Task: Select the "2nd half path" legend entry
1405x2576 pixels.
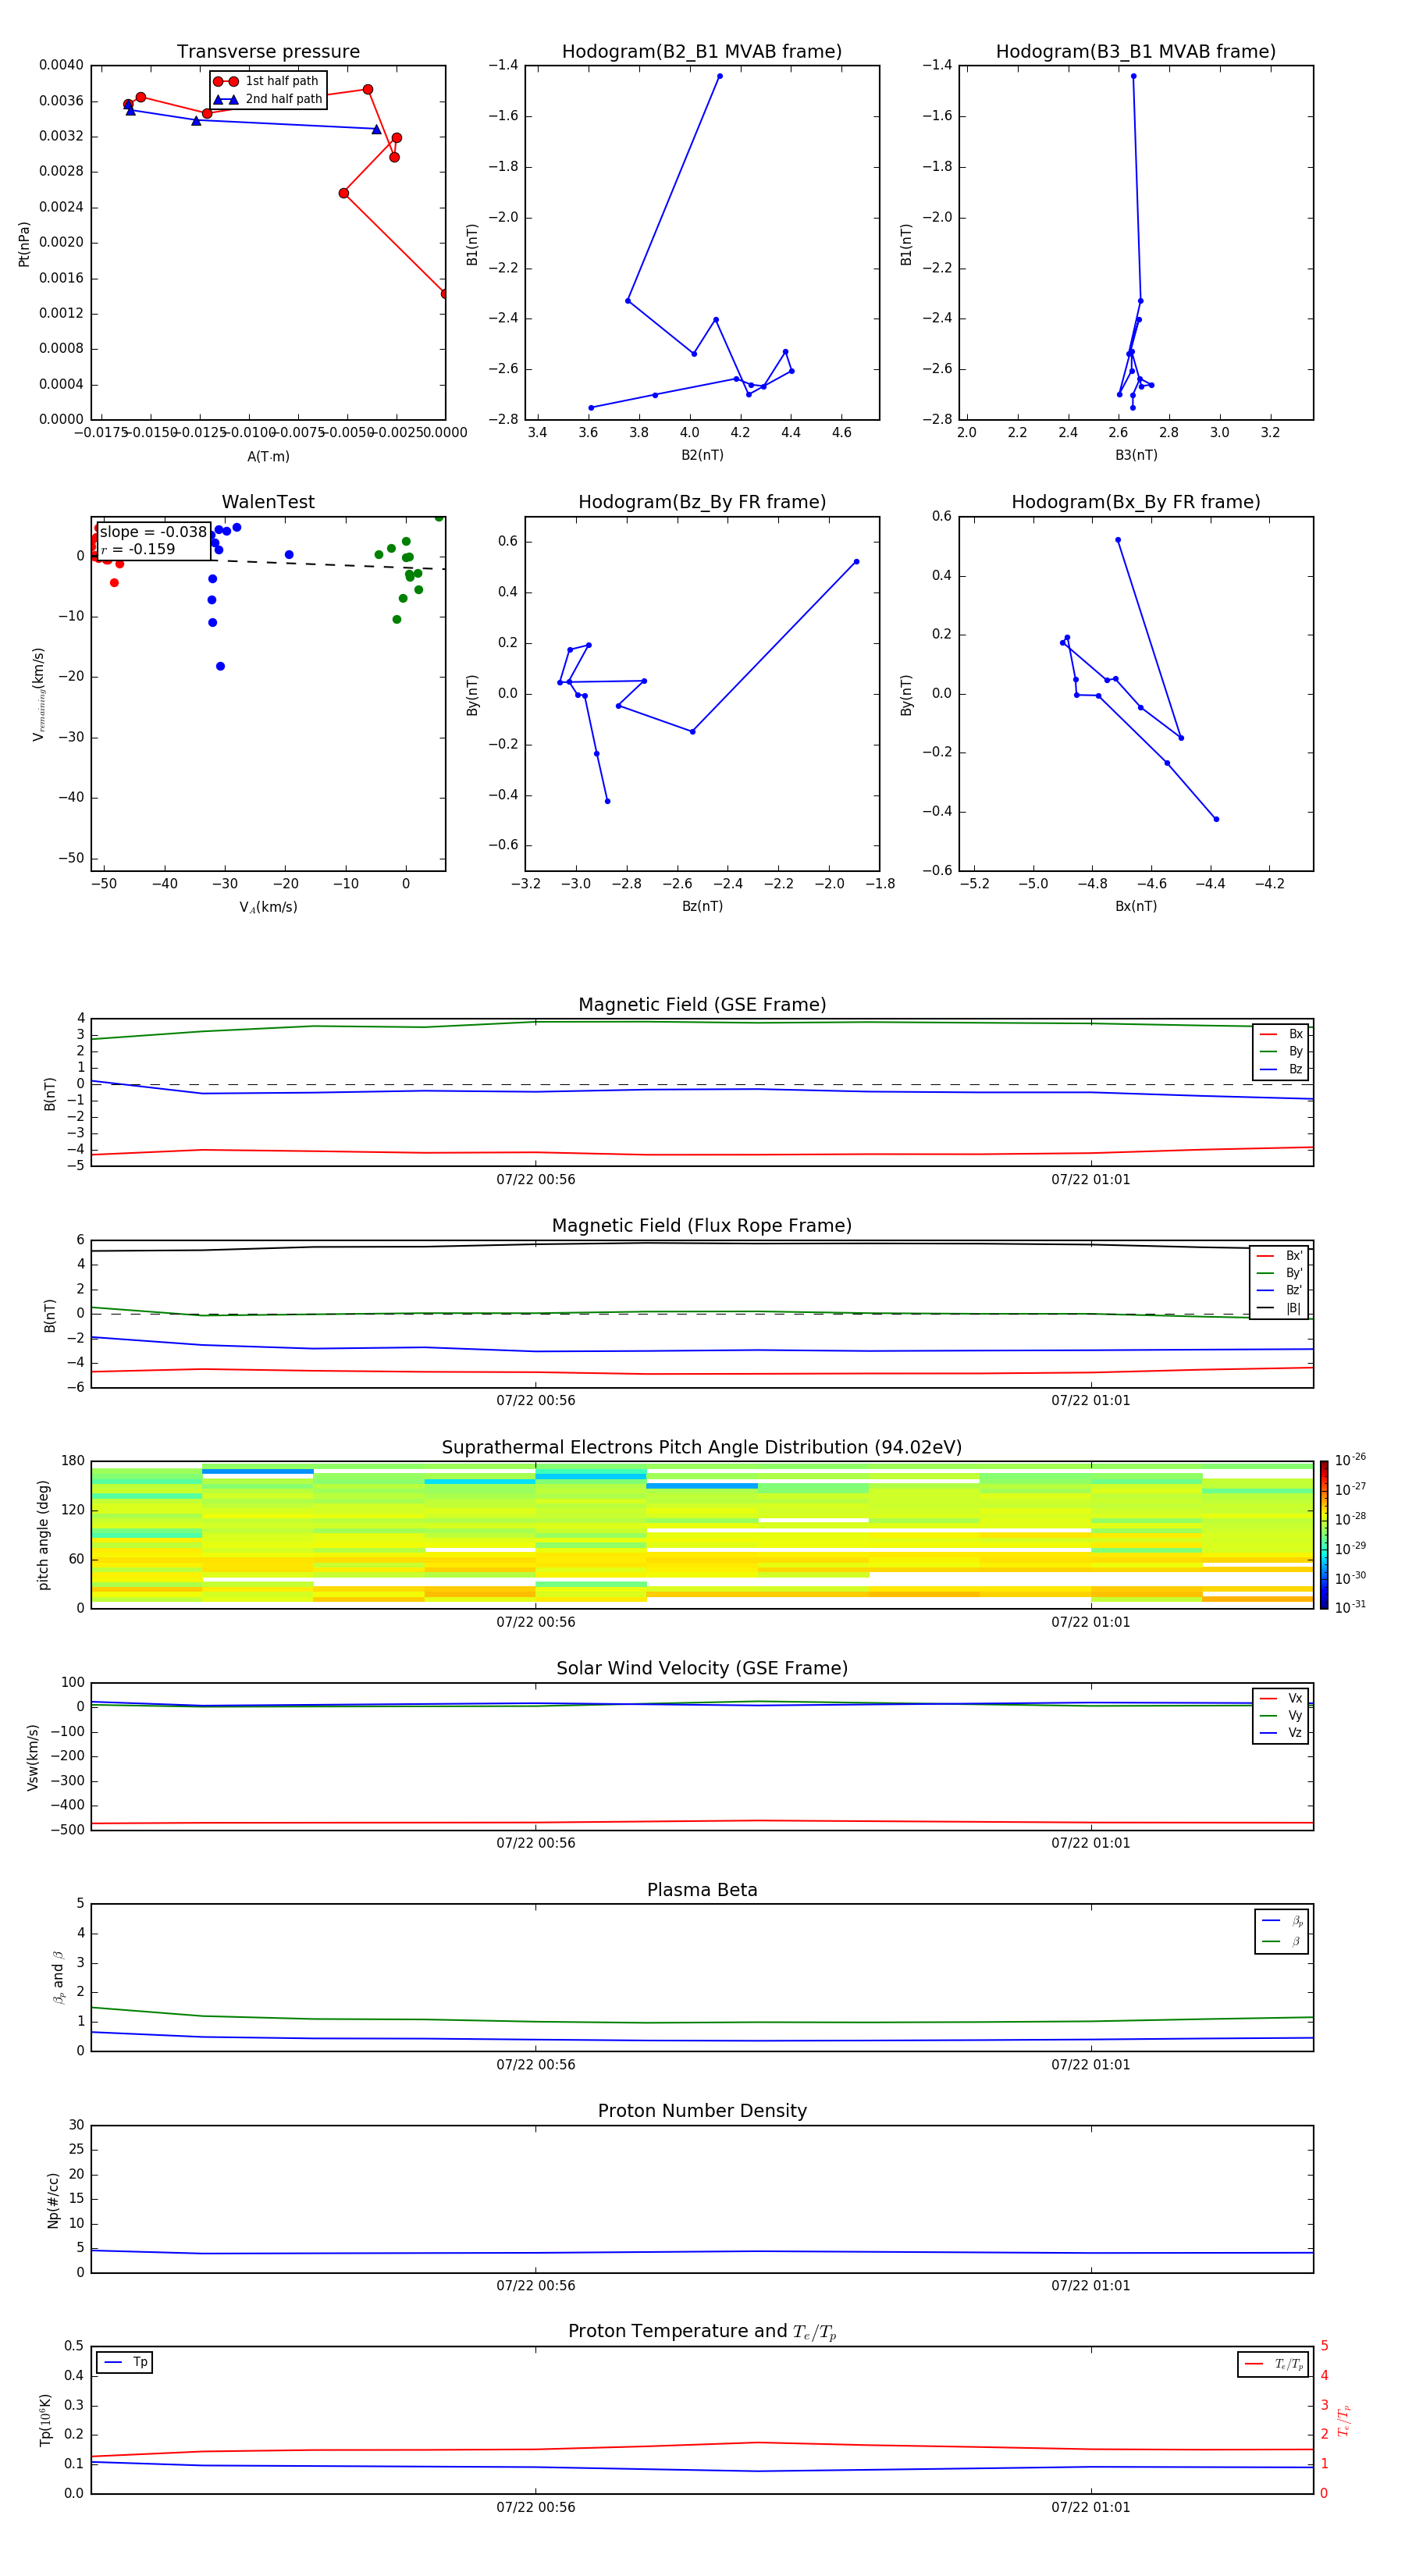Action: (x=268, y=99)
